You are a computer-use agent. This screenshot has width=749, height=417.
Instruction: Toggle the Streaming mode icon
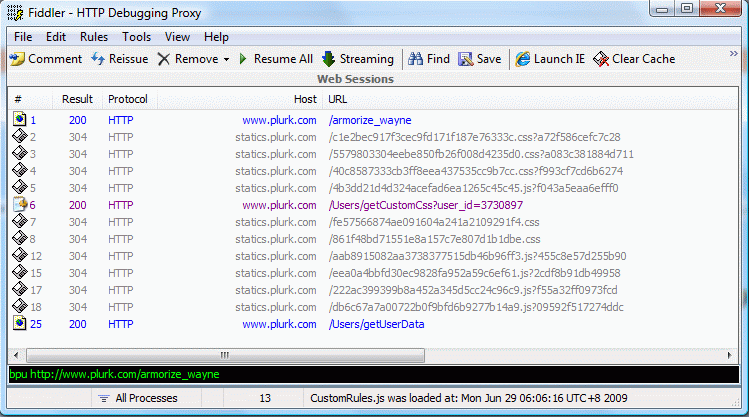[x=328, y=59]
